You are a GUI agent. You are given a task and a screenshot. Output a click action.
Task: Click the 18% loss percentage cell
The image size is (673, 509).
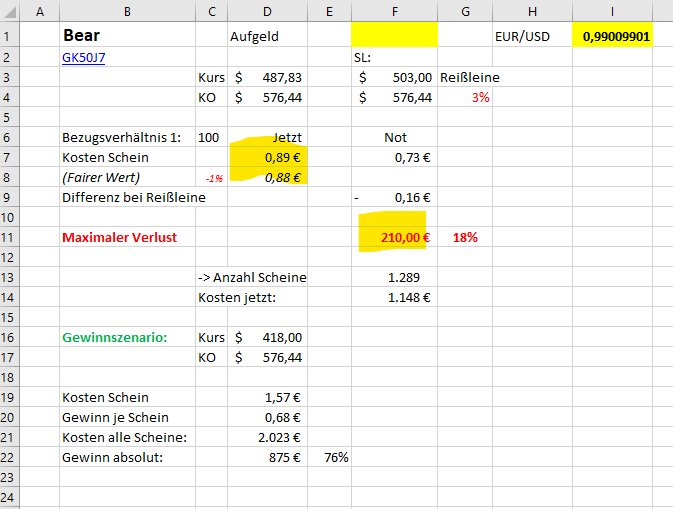pos(465,238)
